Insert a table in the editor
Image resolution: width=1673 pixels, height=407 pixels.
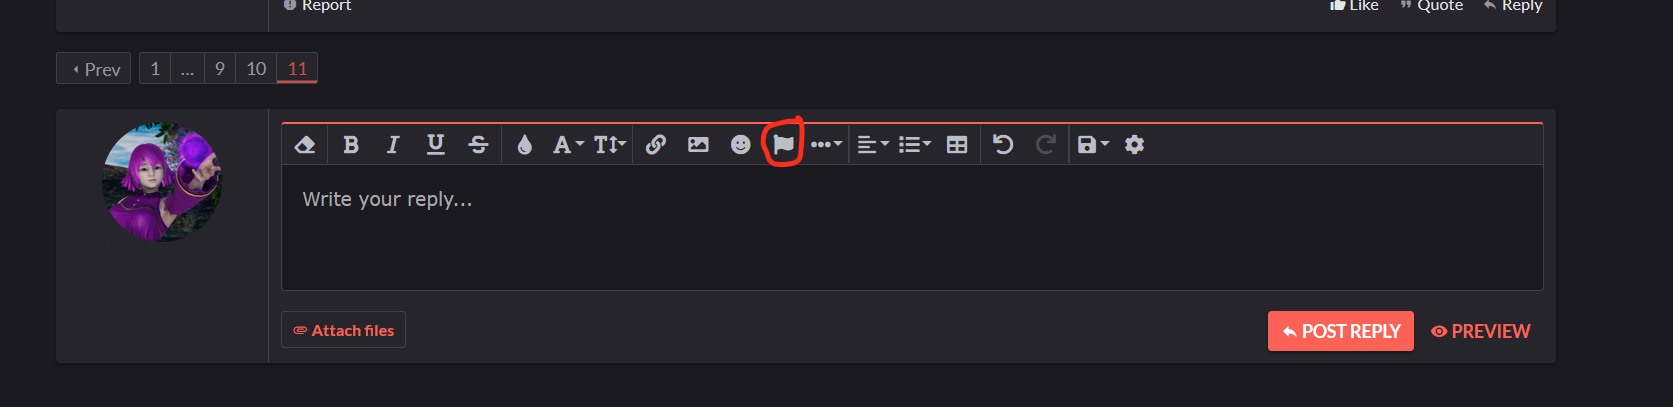click(x=957, y=145)
